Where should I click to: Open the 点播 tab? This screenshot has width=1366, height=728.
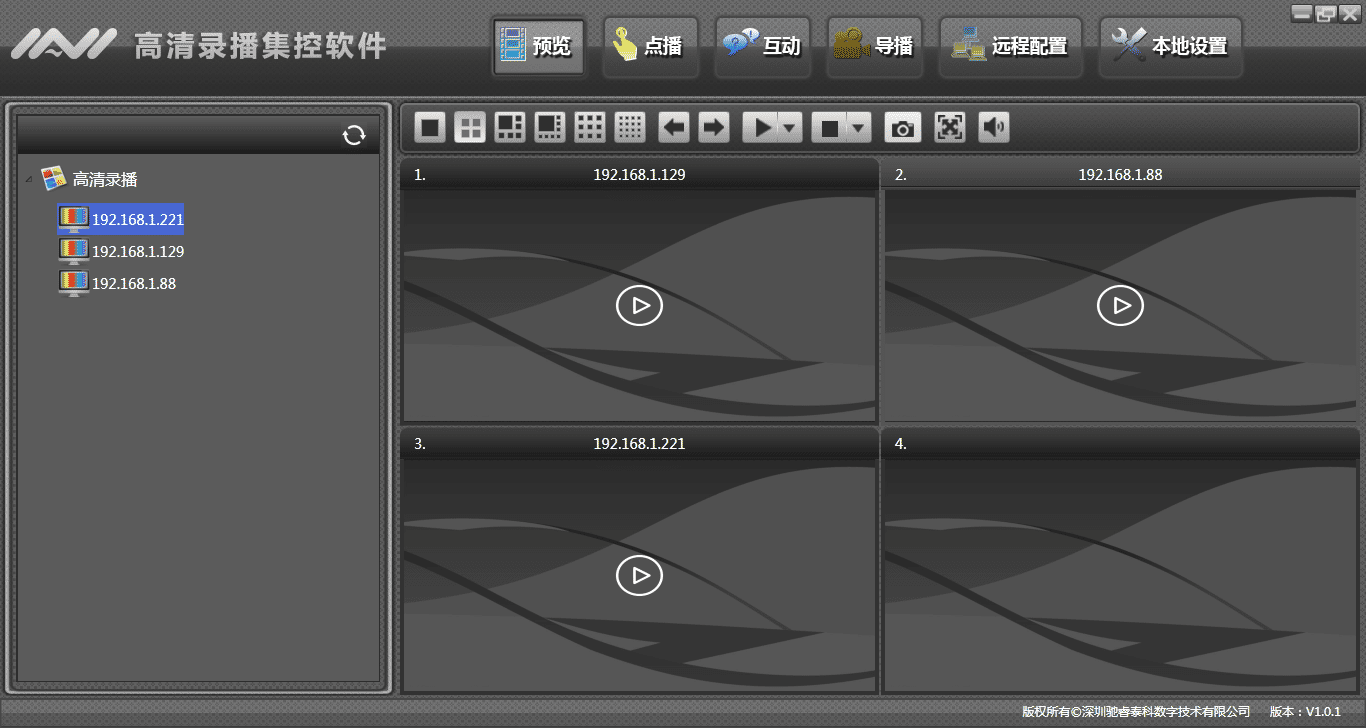coord(650,46)
